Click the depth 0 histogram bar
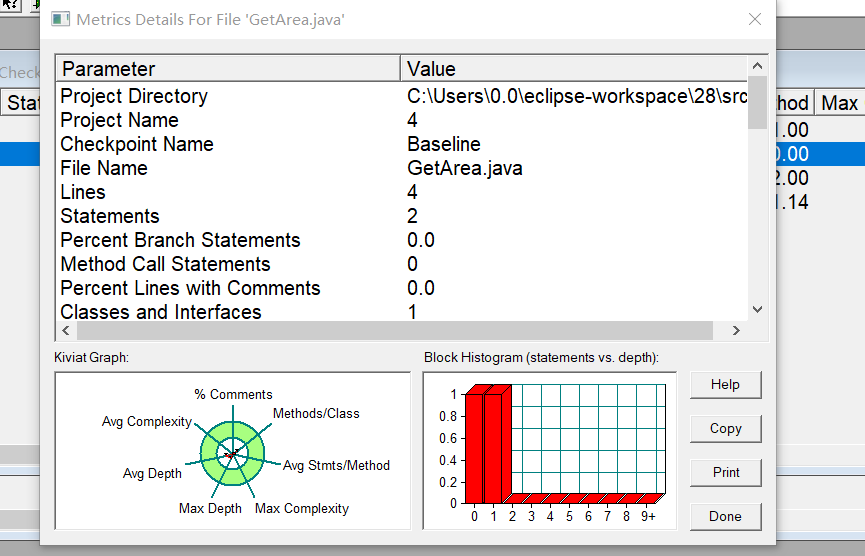 [x=474, y=448]
